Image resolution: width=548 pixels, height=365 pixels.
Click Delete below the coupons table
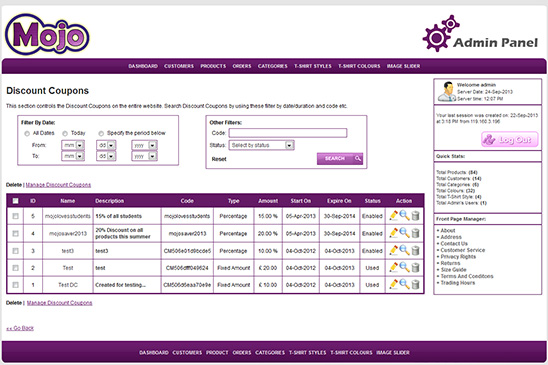14,303
